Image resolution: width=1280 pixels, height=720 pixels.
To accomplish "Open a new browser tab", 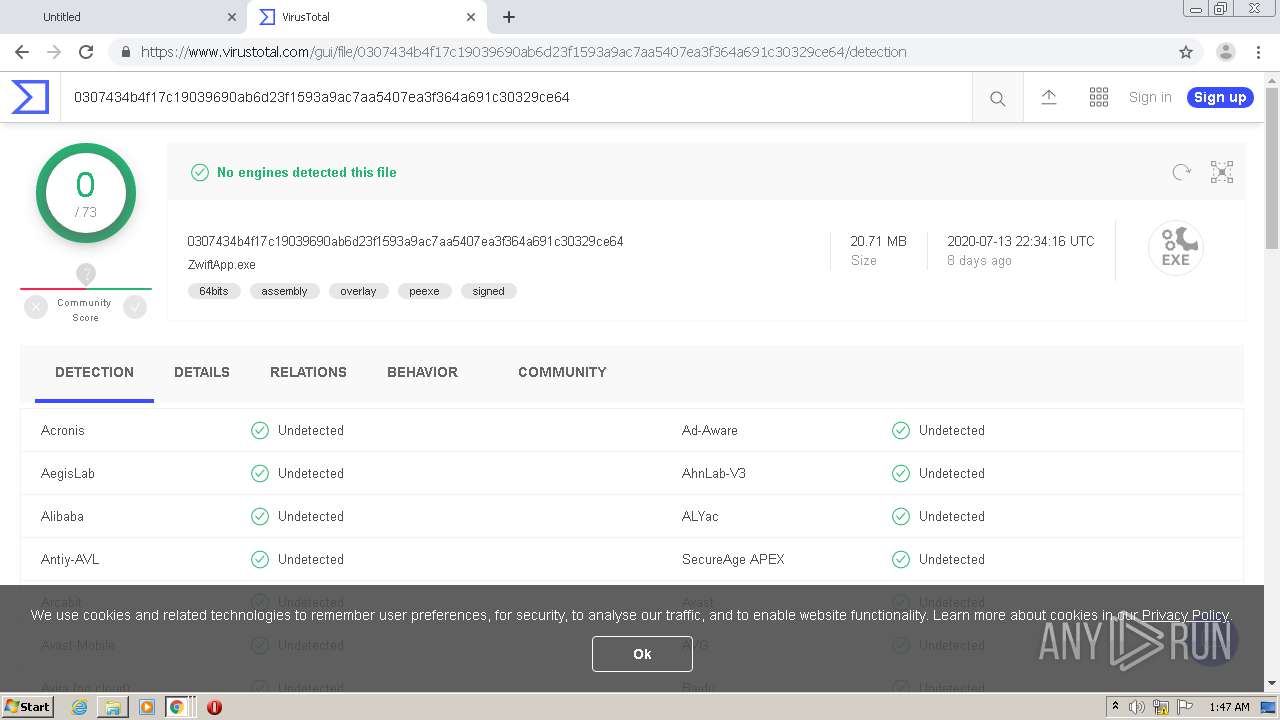I will pyautogui.click(x=509, y=17).
